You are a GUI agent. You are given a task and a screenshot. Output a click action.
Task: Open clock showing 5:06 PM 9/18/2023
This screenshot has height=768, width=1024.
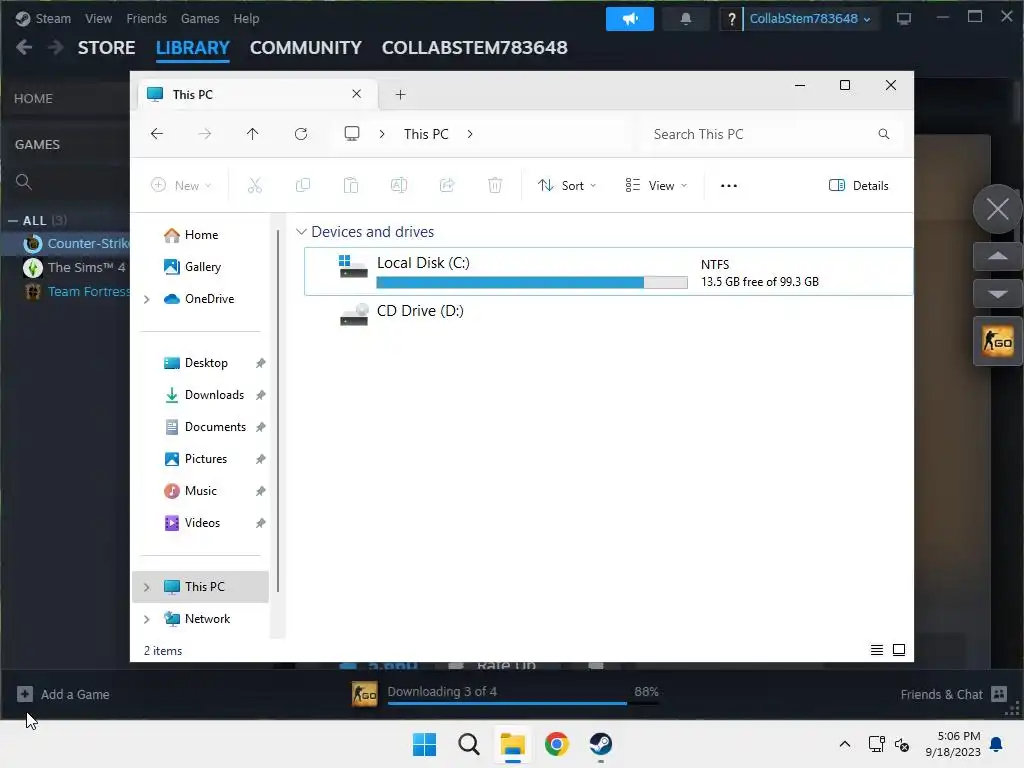point(953,744)
